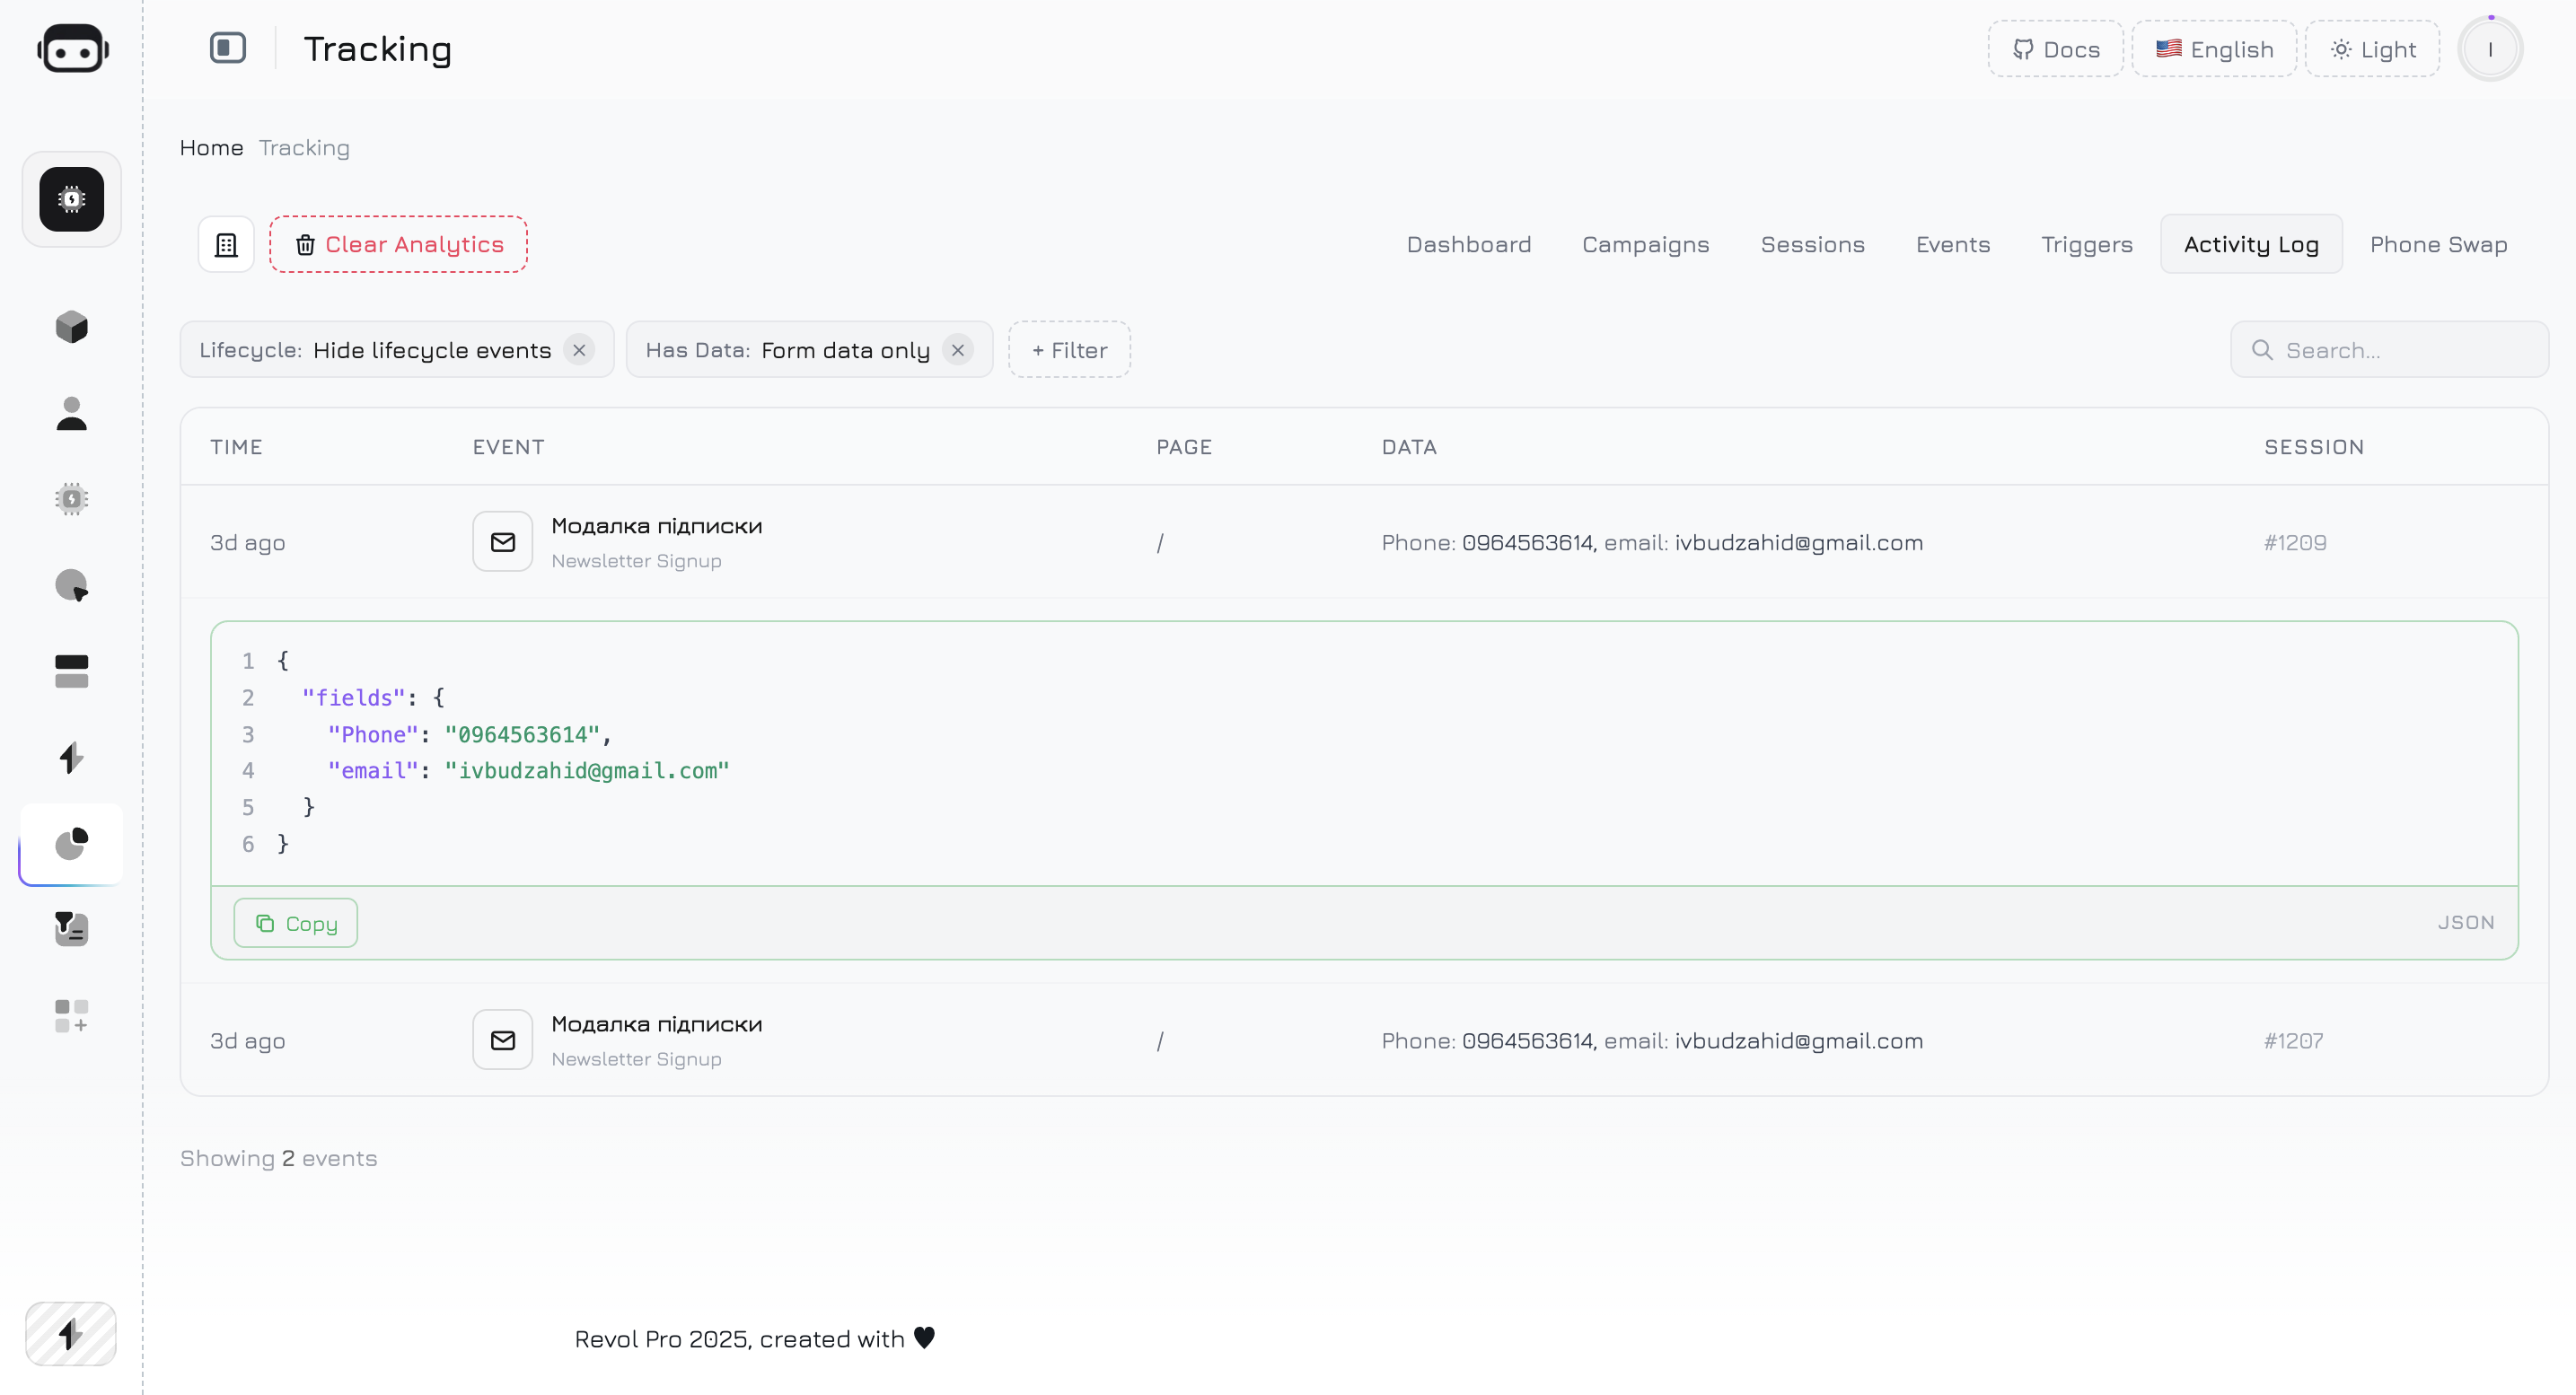Open the cube icon in sidebar
2576x1395 pixels.
click(71, 326)
